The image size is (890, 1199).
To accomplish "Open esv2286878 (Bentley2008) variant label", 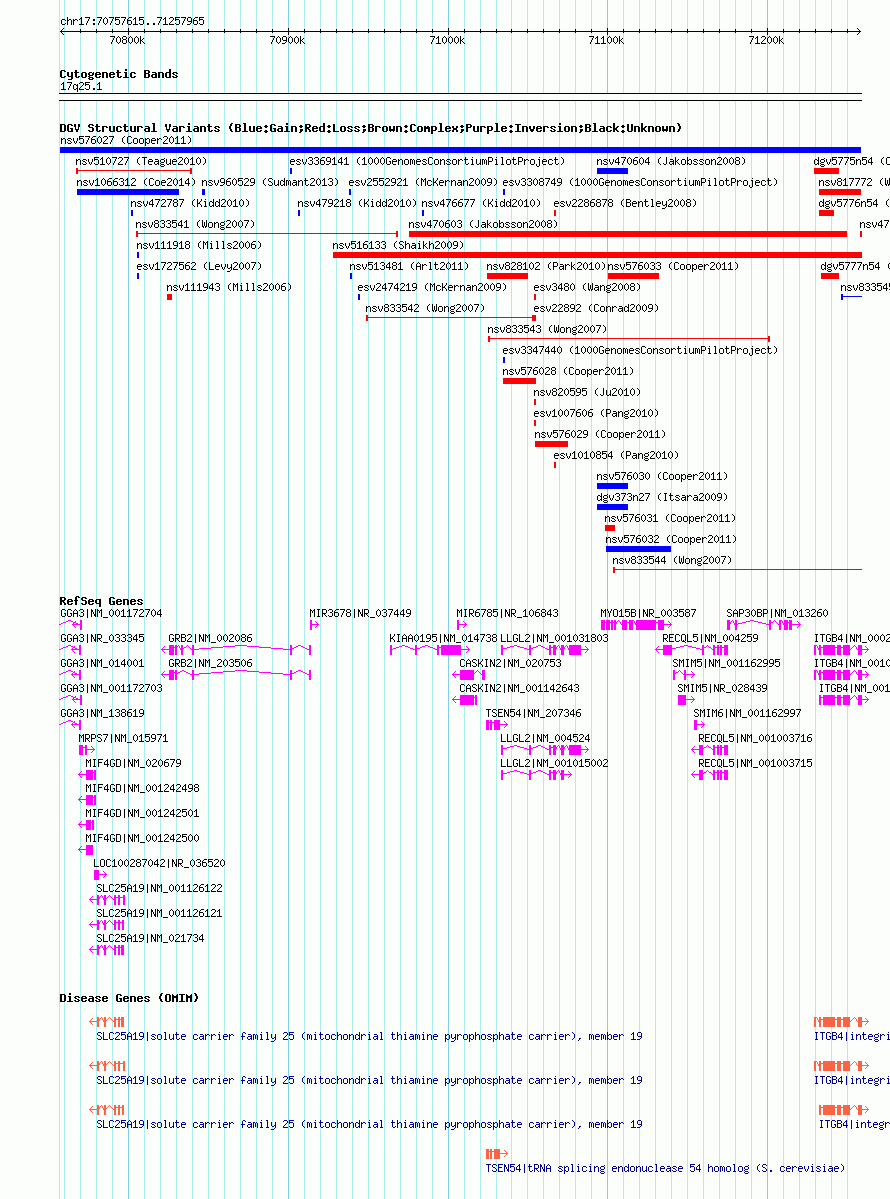I will pyautogui.click(x=625, y=203).
